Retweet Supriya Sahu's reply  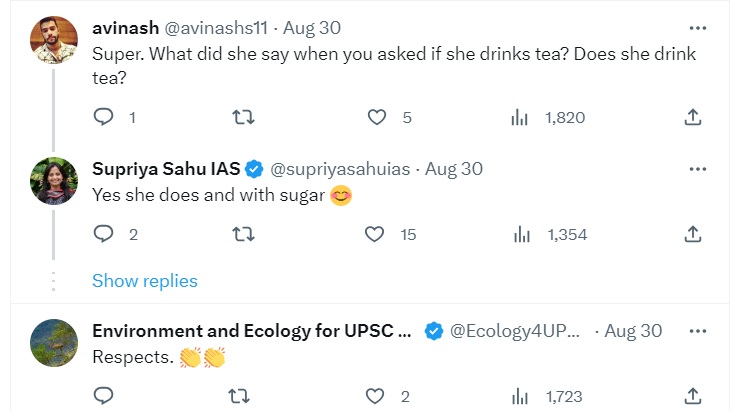(x=242, y=235)
